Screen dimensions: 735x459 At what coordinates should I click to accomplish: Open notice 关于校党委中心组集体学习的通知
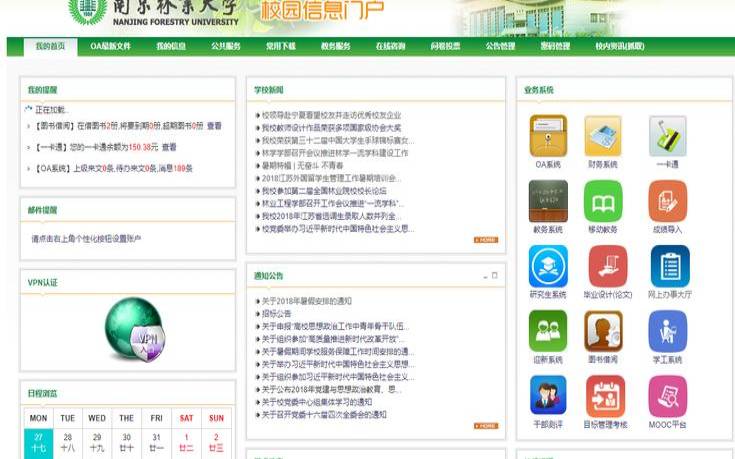(317, 402)
